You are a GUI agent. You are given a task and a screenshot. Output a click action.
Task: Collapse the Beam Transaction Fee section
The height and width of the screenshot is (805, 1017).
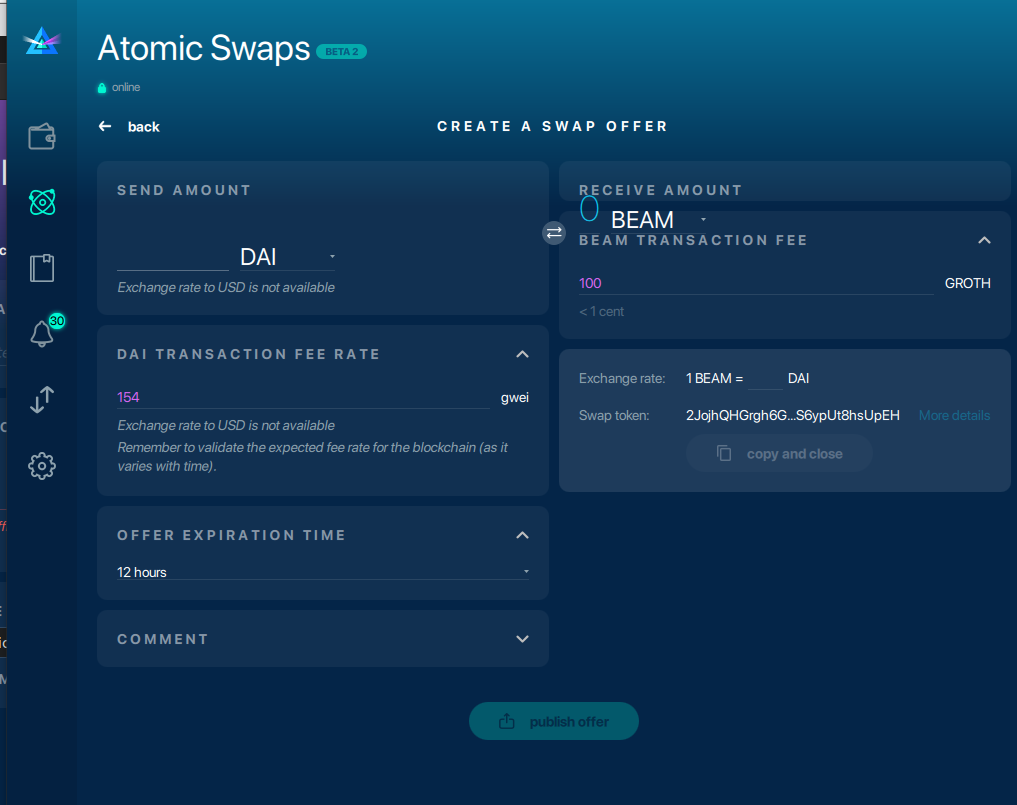tap(984, 240)
